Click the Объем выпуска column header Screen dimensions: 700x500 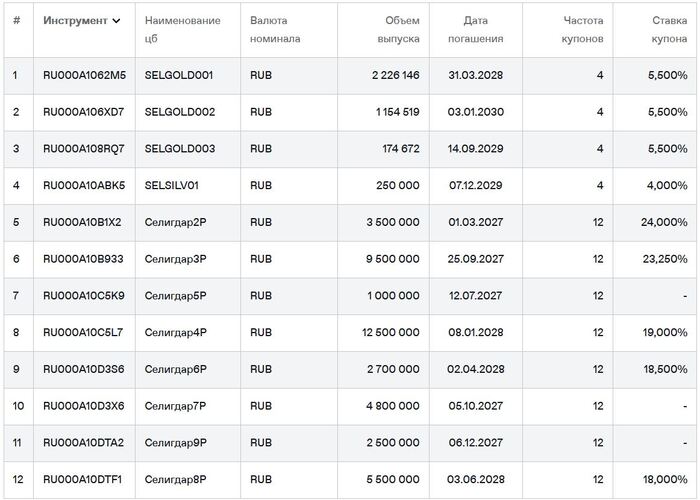397,29
